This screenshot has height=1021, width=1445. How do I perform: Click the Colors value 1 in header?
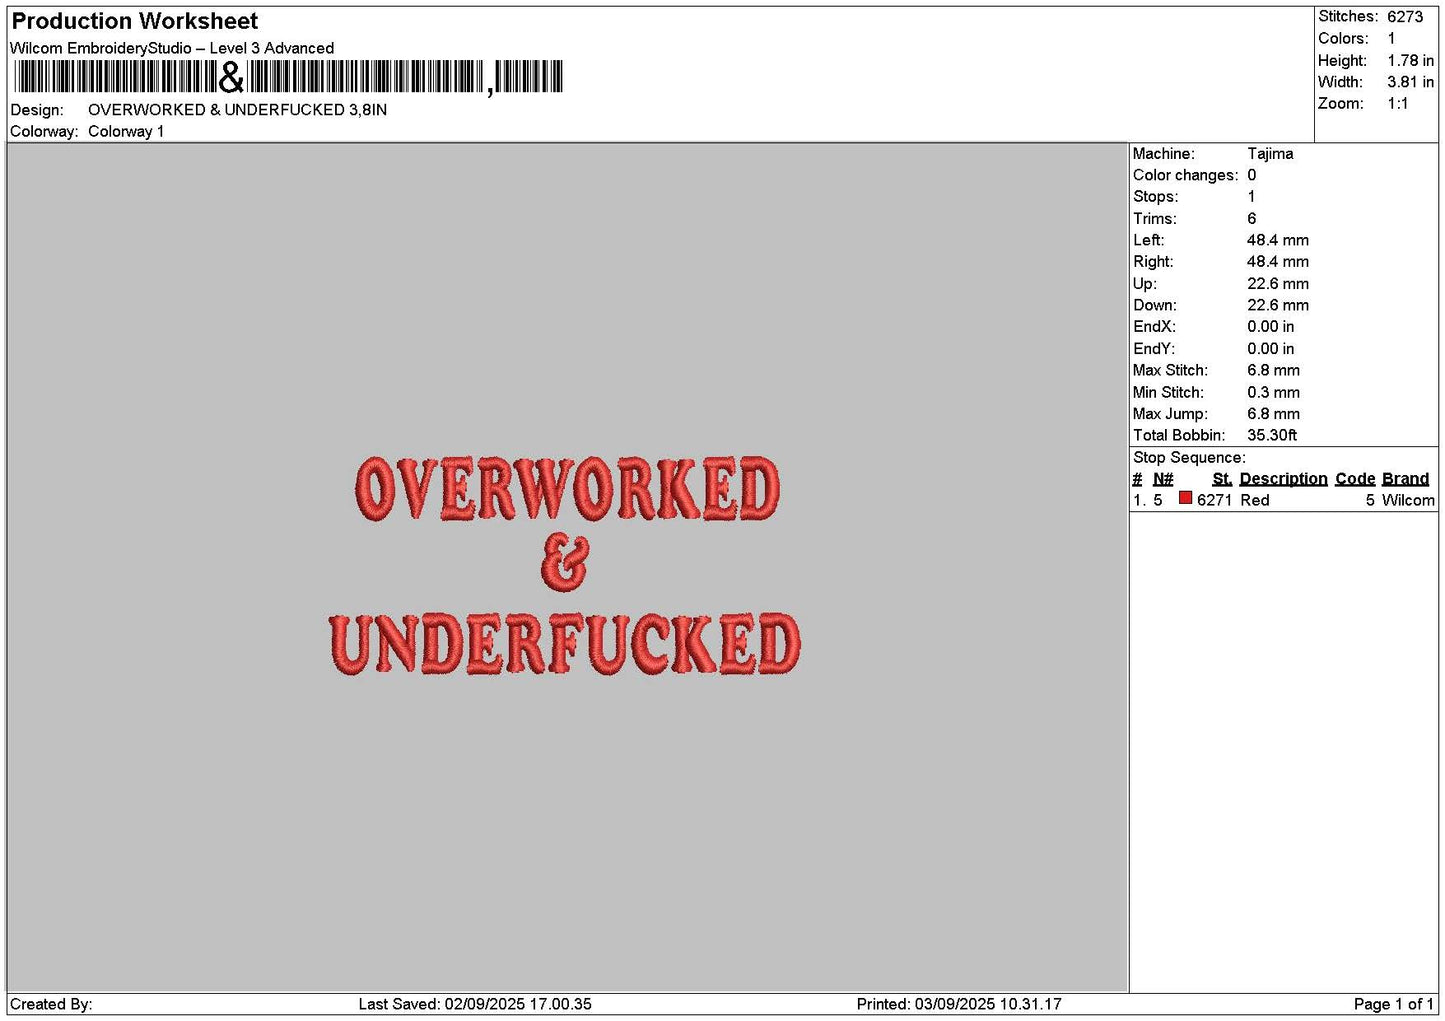coord(1391,39)
